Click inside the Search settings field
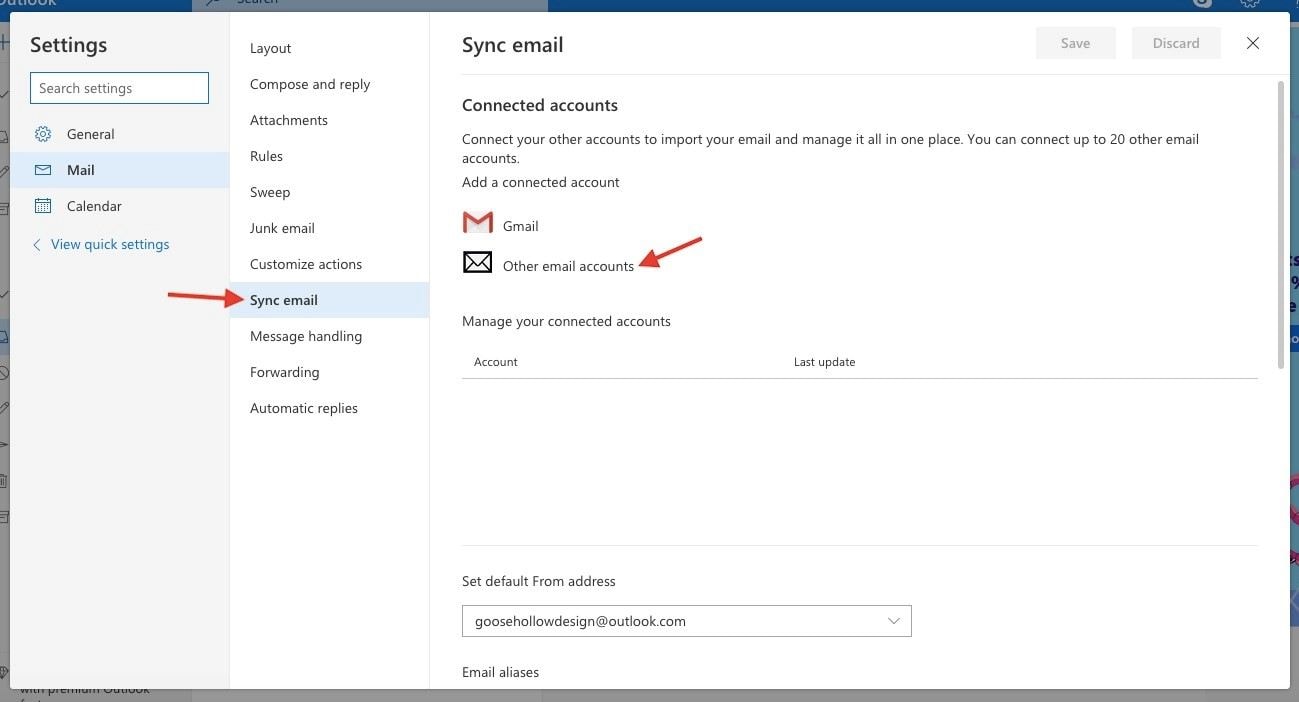 point(118,87)
